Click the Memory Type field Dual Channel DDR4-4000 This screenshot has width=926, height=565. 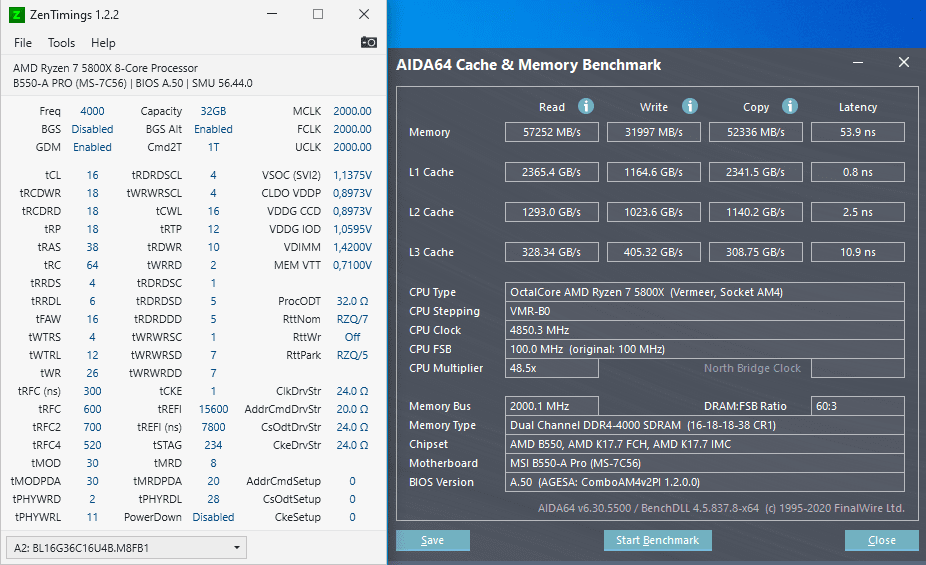pos(705,425)
